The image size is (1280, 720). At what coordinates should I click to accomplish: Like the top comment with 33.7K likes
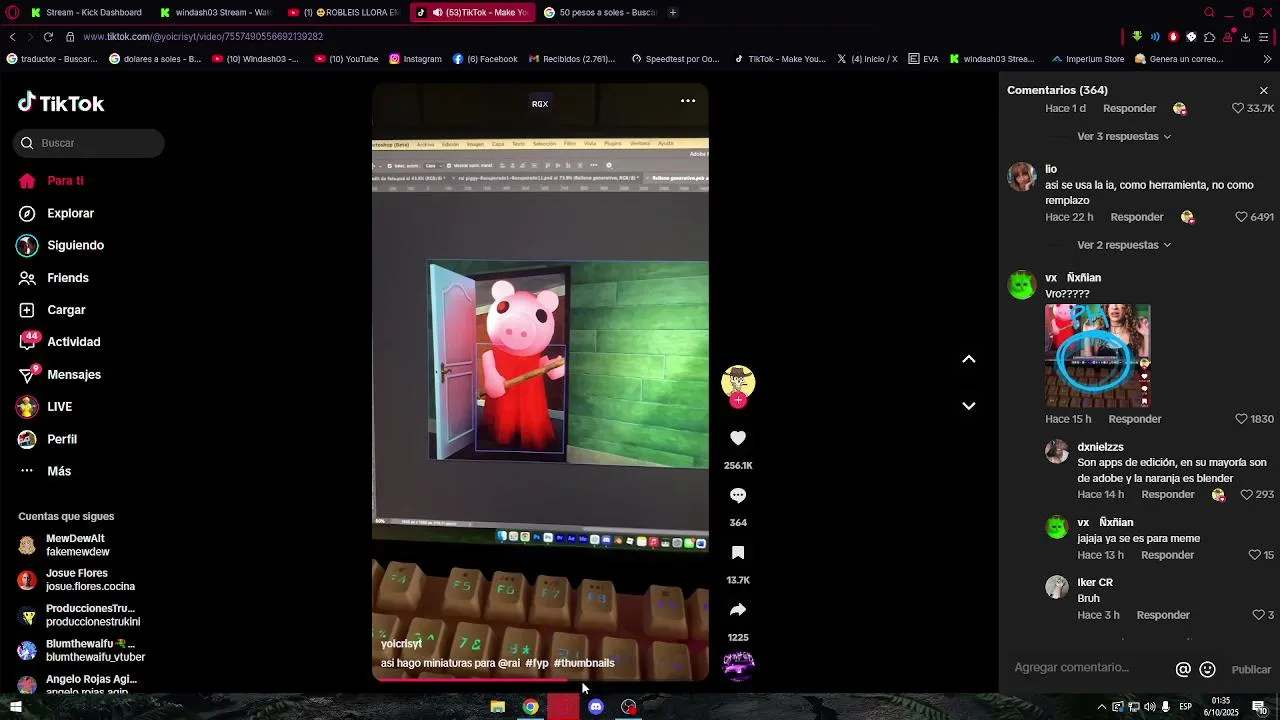click(1238, 108)
